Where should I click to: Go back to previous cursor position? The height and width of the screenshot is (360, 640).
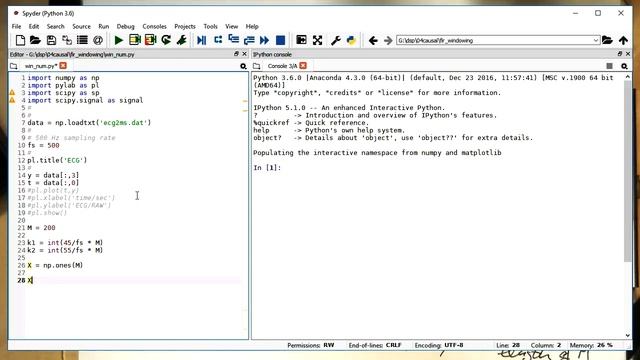373,40
